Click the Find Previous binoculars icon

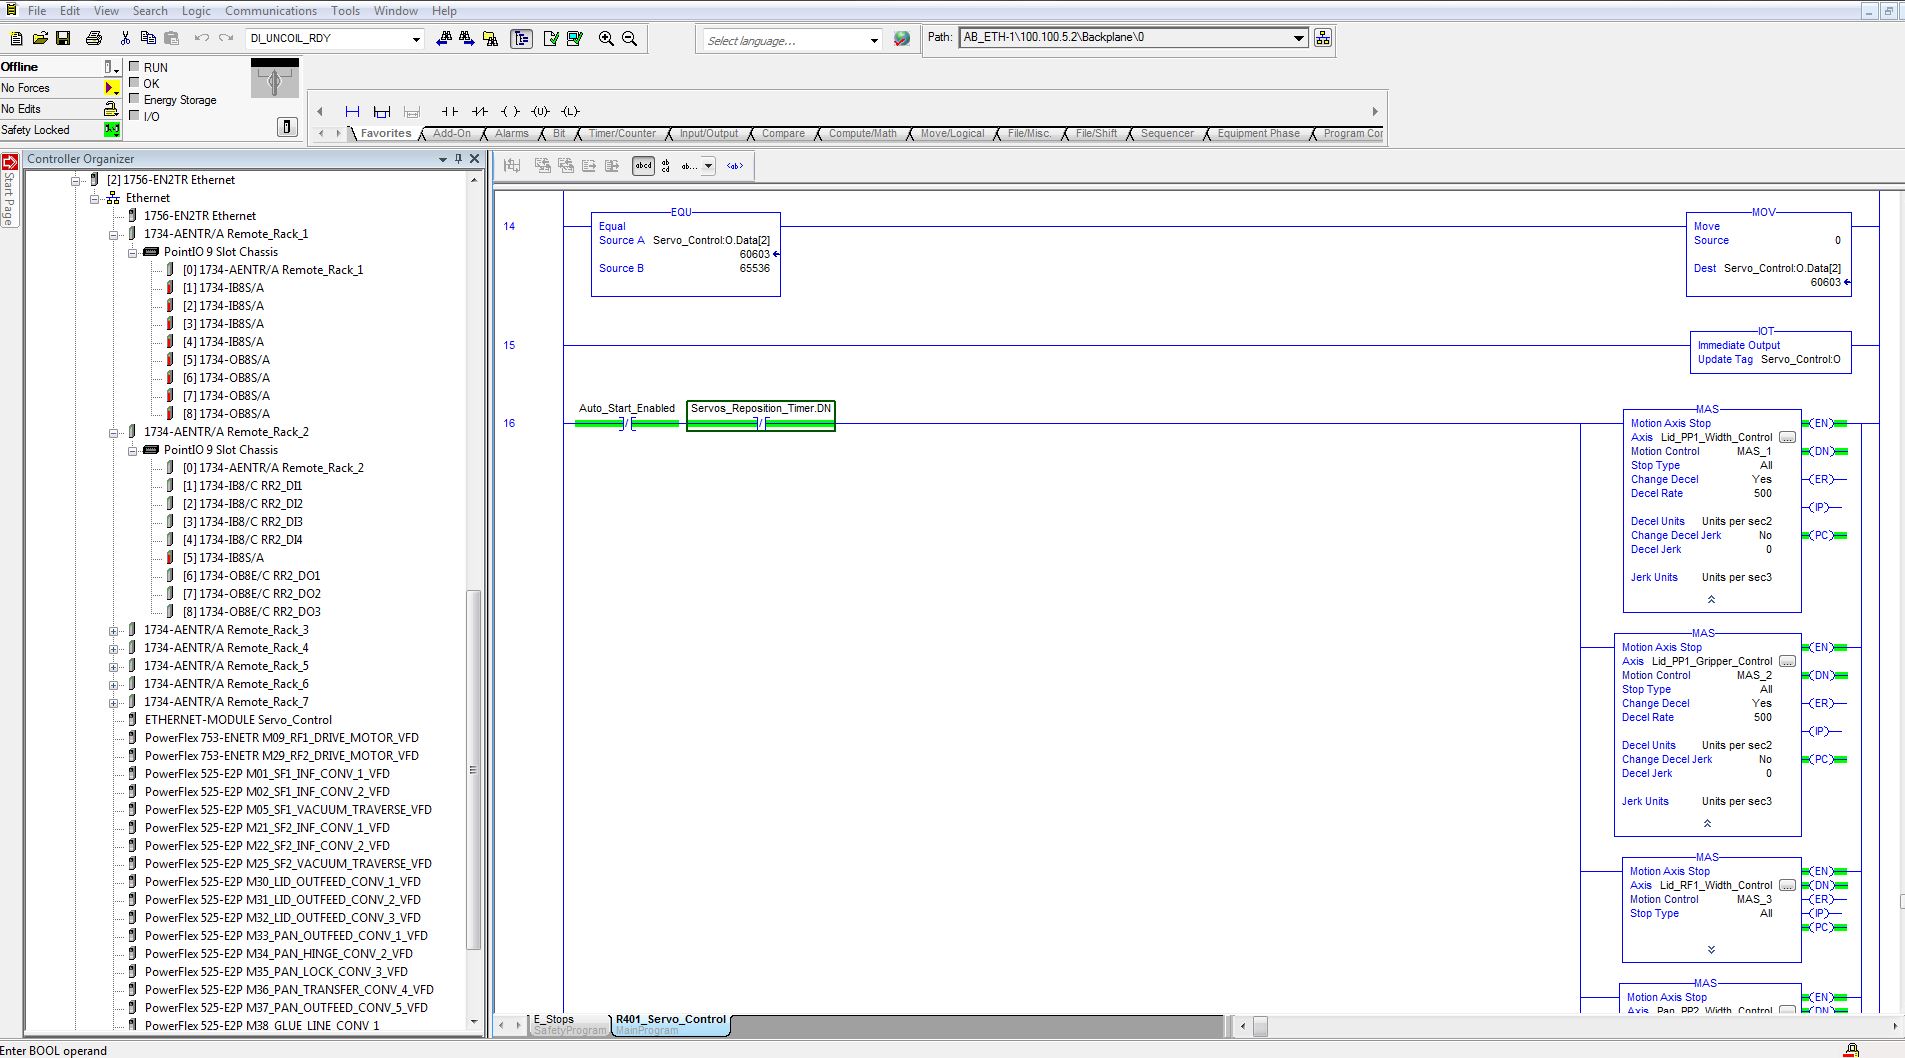[444, 38]
